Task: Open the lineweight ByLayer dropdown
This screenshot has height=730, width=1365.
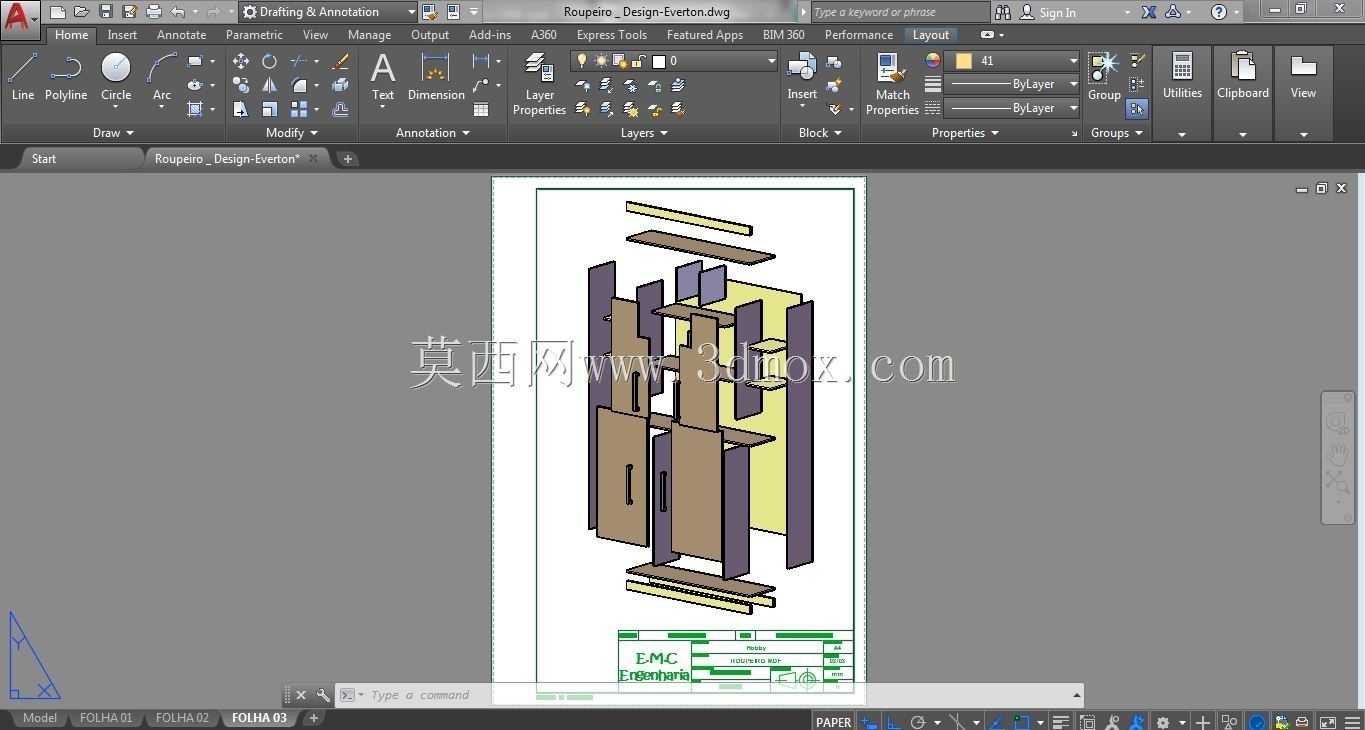Action: coord(1013,84)
